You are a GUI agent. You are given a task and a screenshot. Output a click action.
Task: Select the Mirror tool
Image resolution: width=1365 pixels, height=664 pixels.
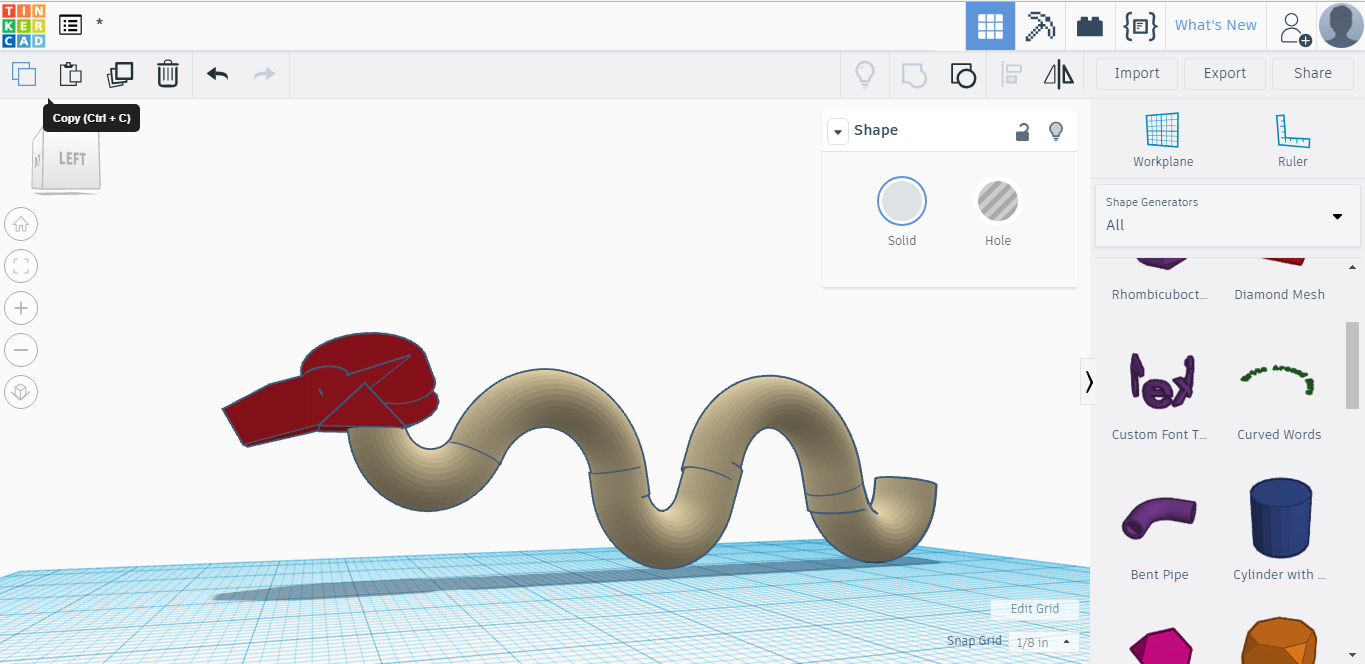1058,74
